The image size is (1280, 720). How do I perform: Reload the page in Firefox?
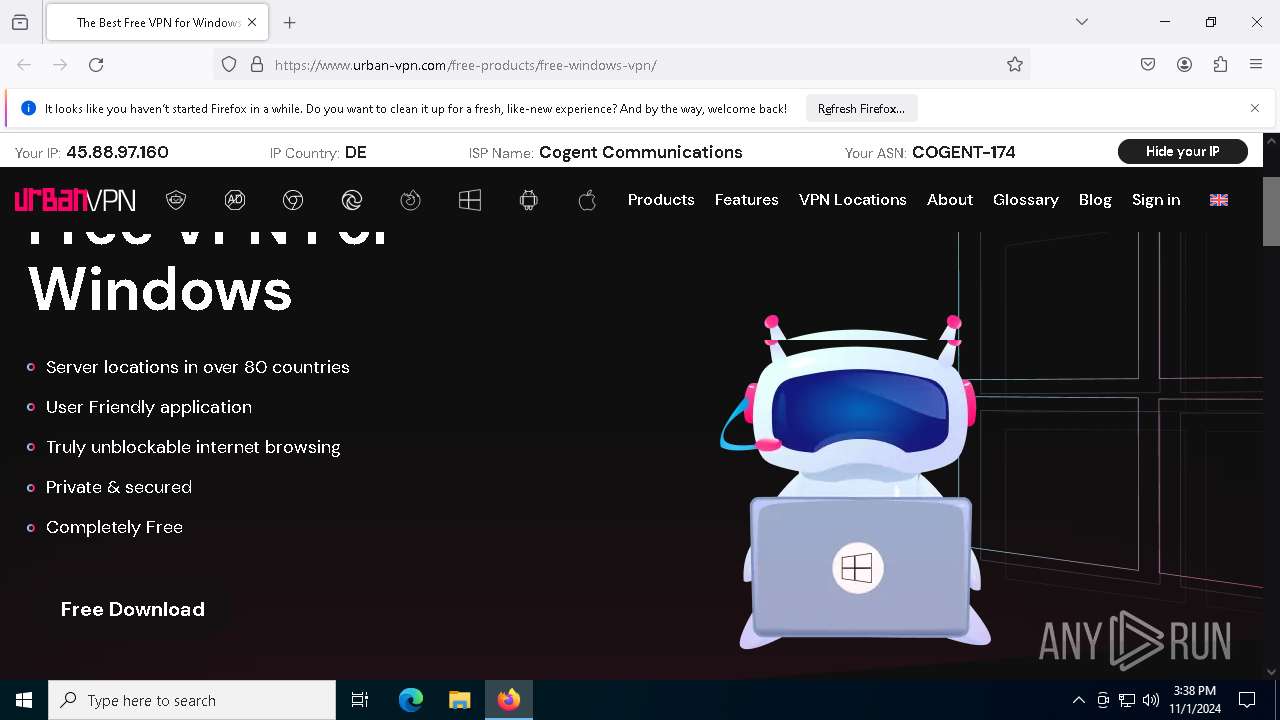point(96,65)
